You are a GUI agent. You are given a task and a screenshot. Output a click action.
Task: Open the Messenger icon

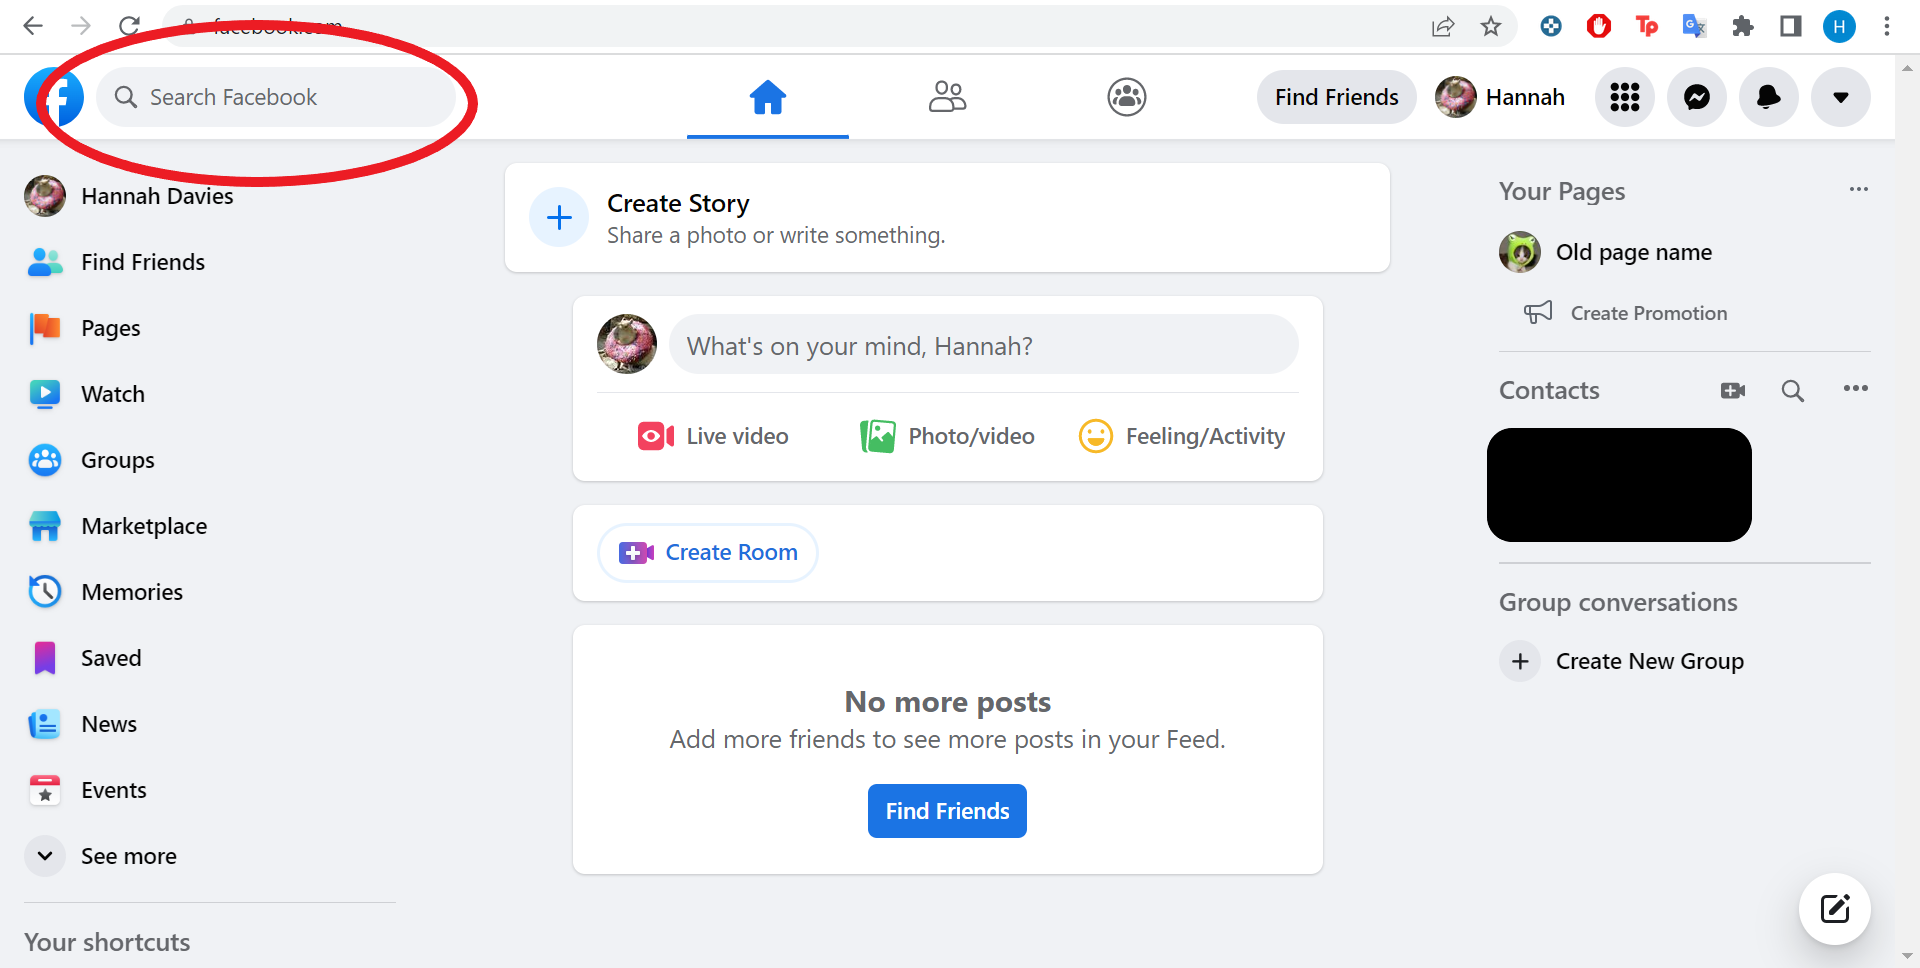coord(1697,97)
